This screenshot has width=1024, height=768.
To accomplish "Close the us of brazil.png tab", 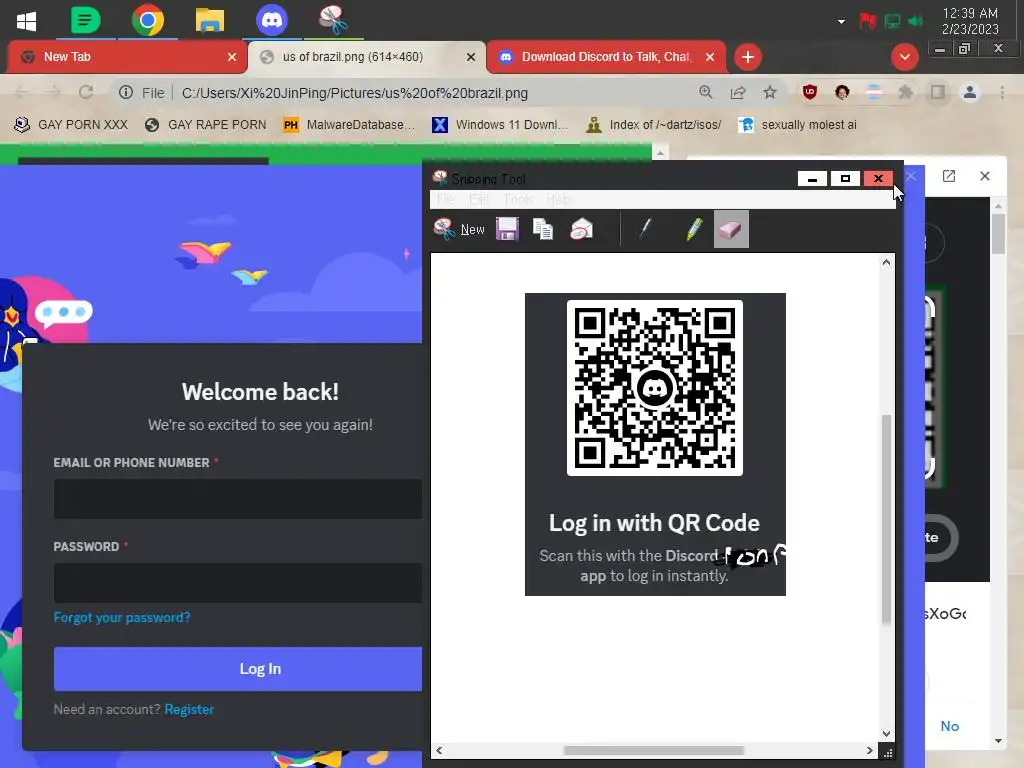I will point(471,57).
